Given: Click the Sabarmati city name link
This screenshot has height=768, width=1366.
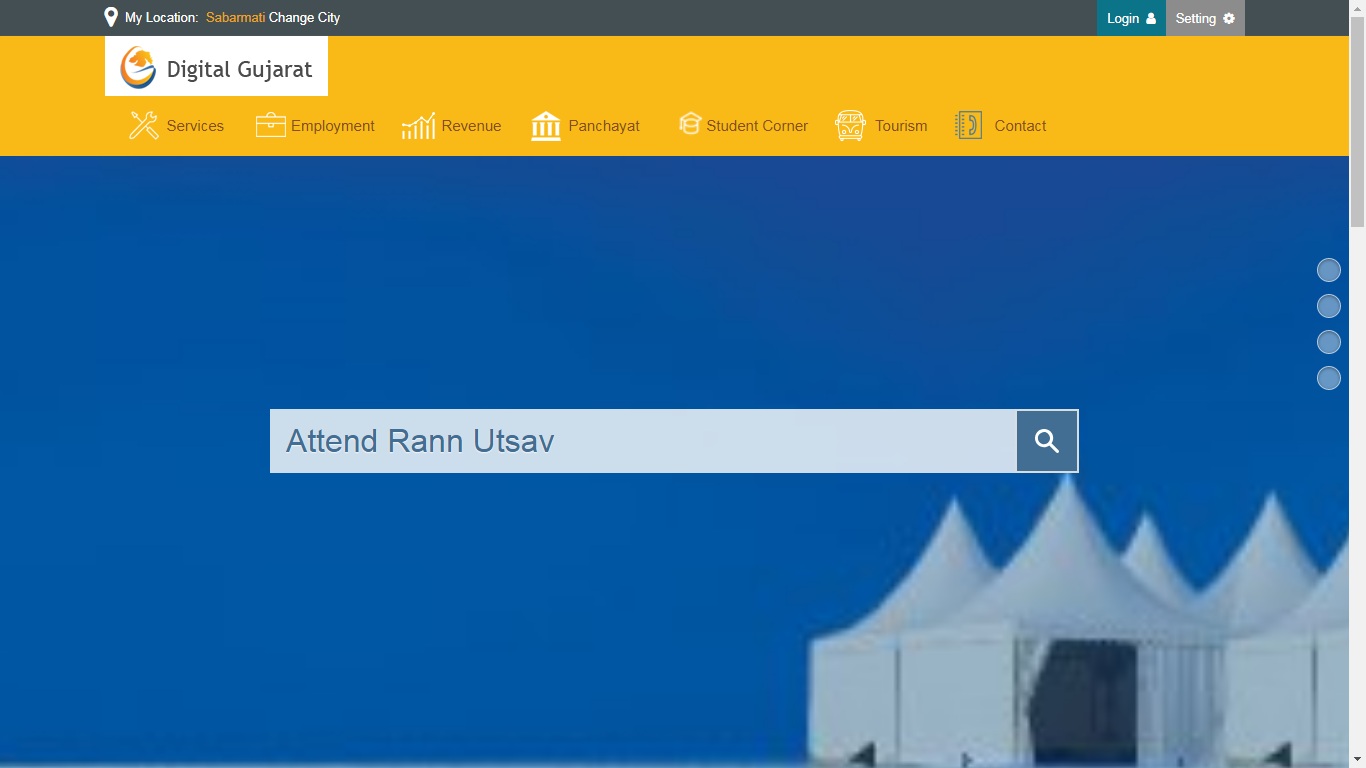Looking at the screenshot, I should (233, 17).
